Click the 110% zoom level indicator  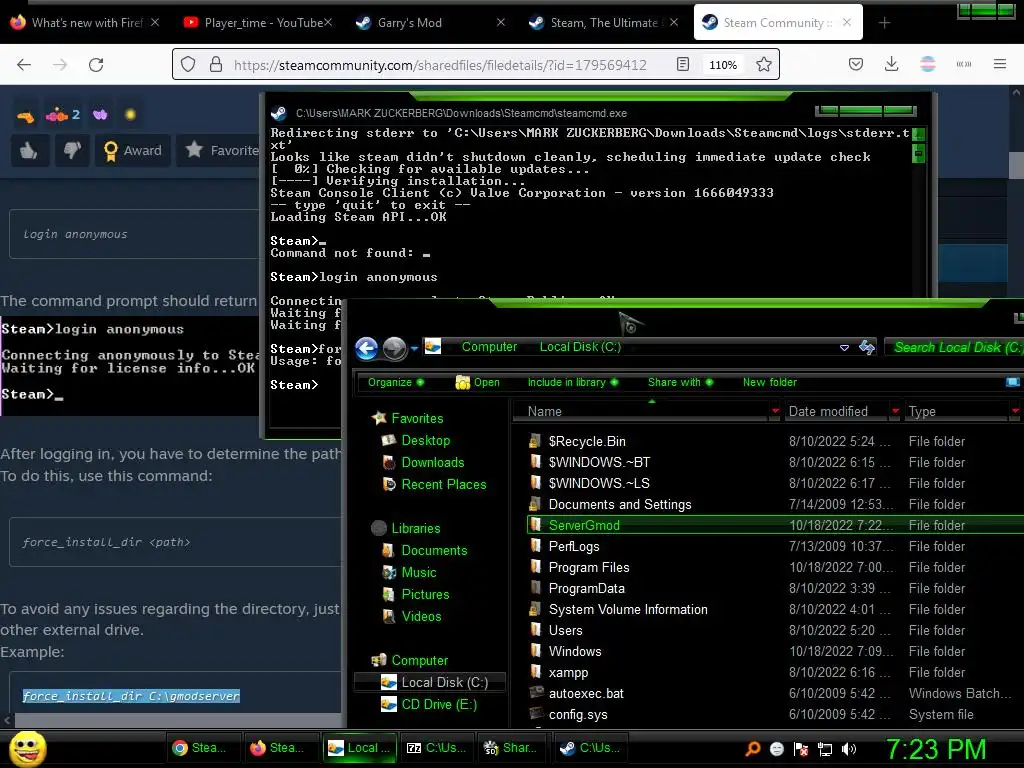[x=723, y=65]
